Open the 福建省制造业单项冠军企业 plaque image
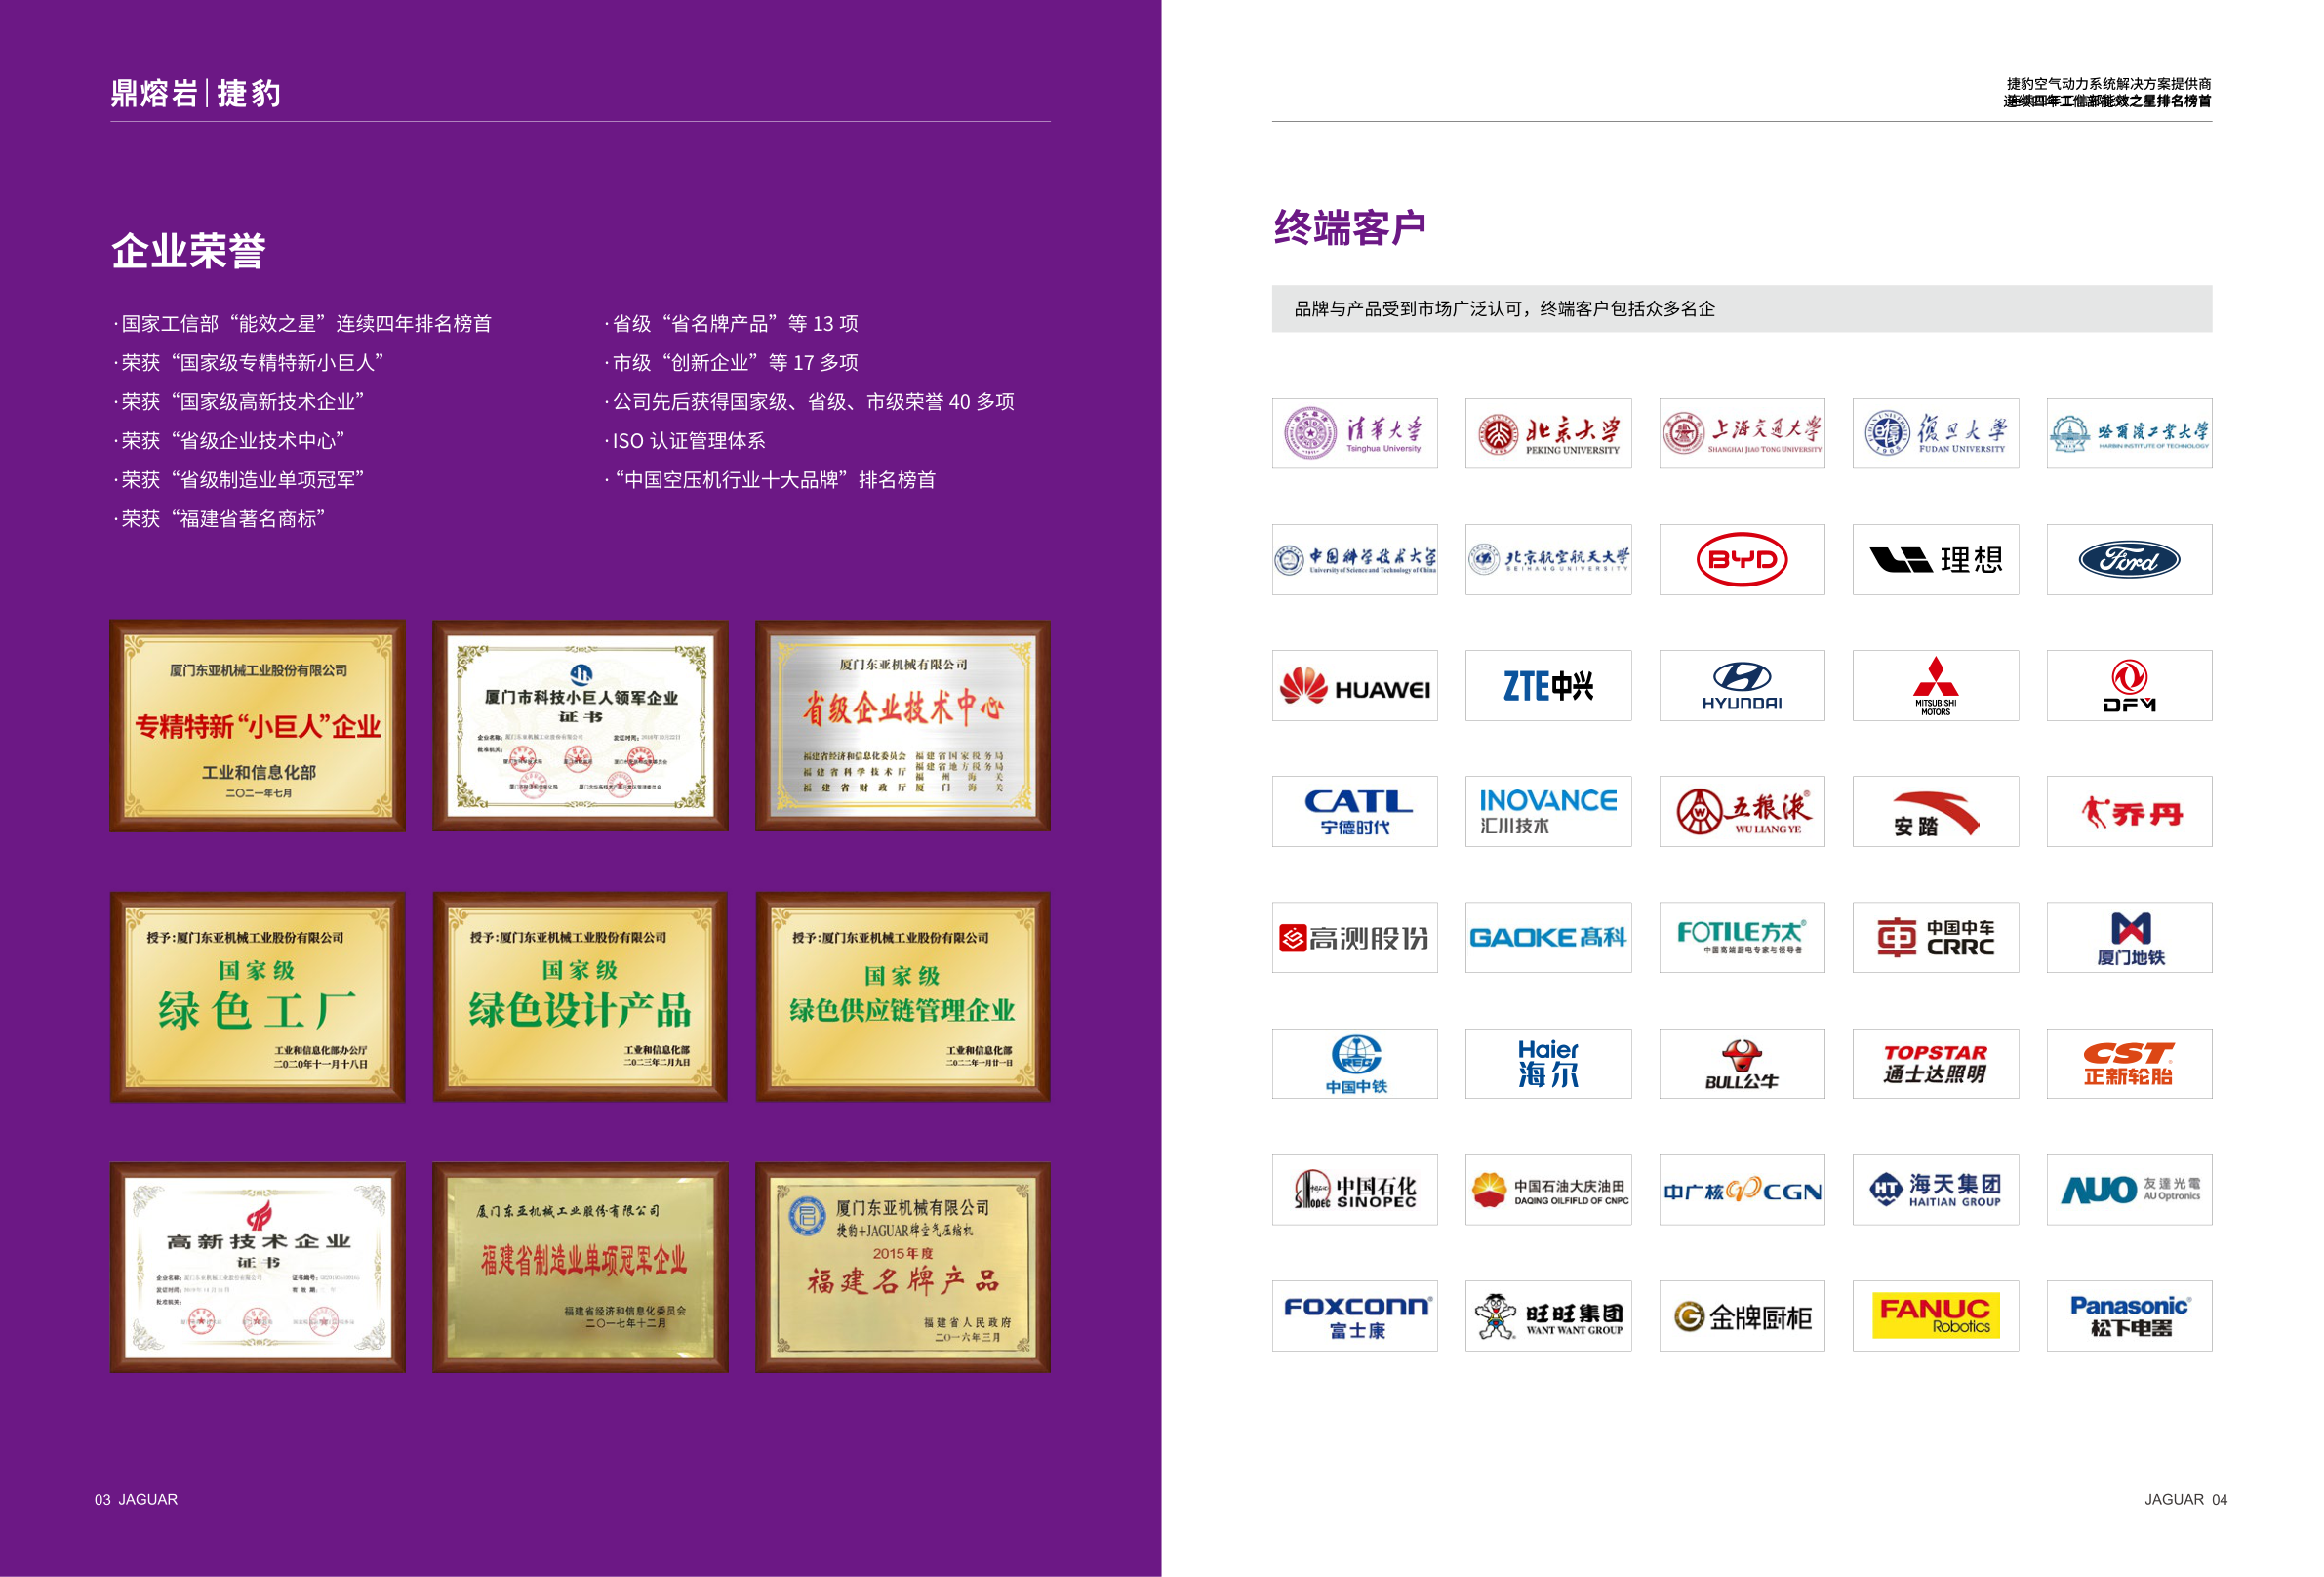The image size is (2324, 1577). (580, 1267)
